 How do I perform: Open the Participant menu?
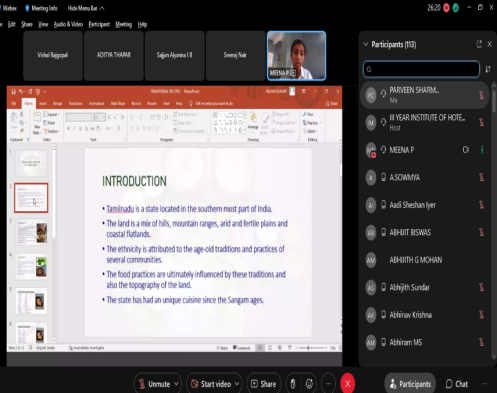click(99, 24)
